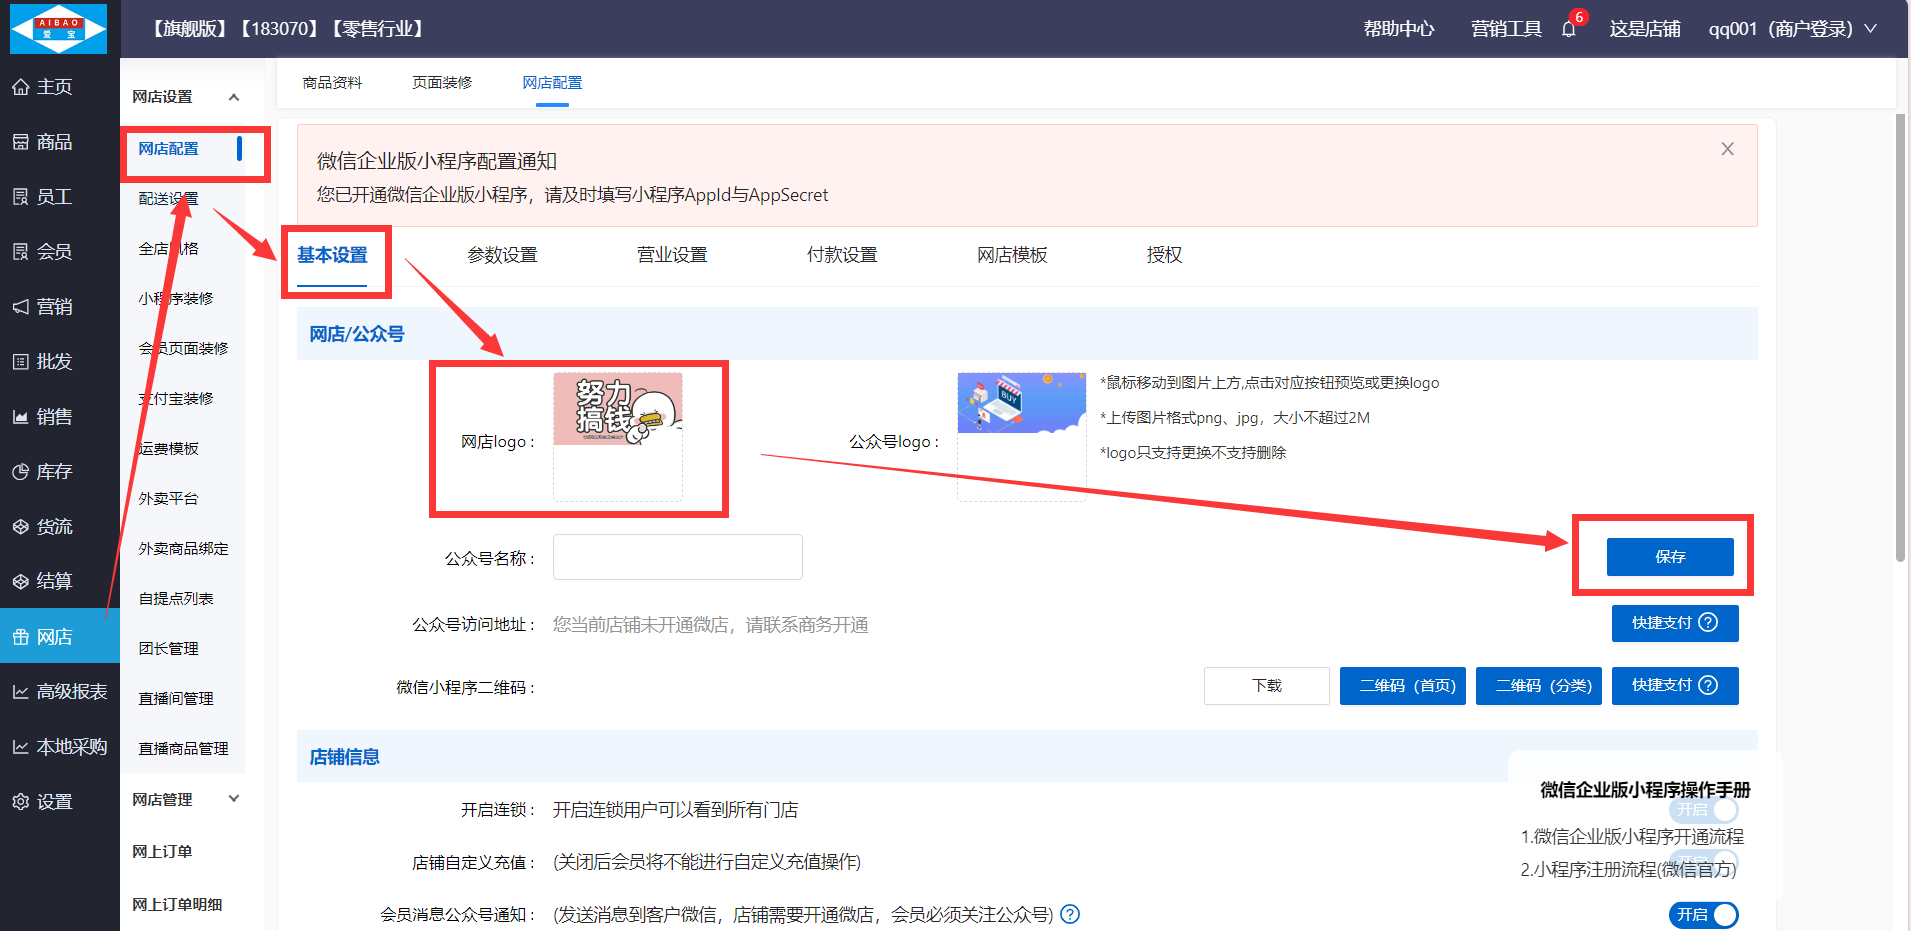This screenshot has height=931, width=1911.
Task: Open the qq001 account dropdown
Action: pyautogui.click(x=1791, y=29)
